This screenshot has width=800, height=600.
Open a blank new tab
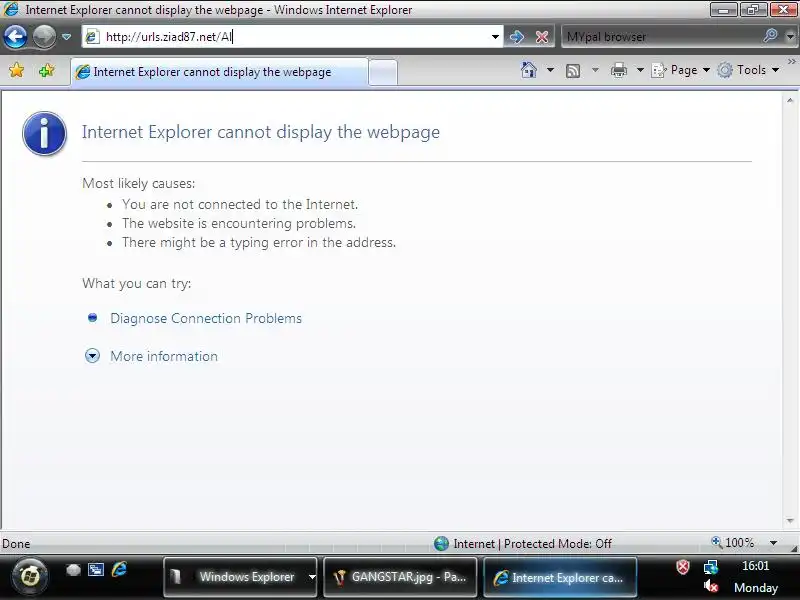point(383,72)
